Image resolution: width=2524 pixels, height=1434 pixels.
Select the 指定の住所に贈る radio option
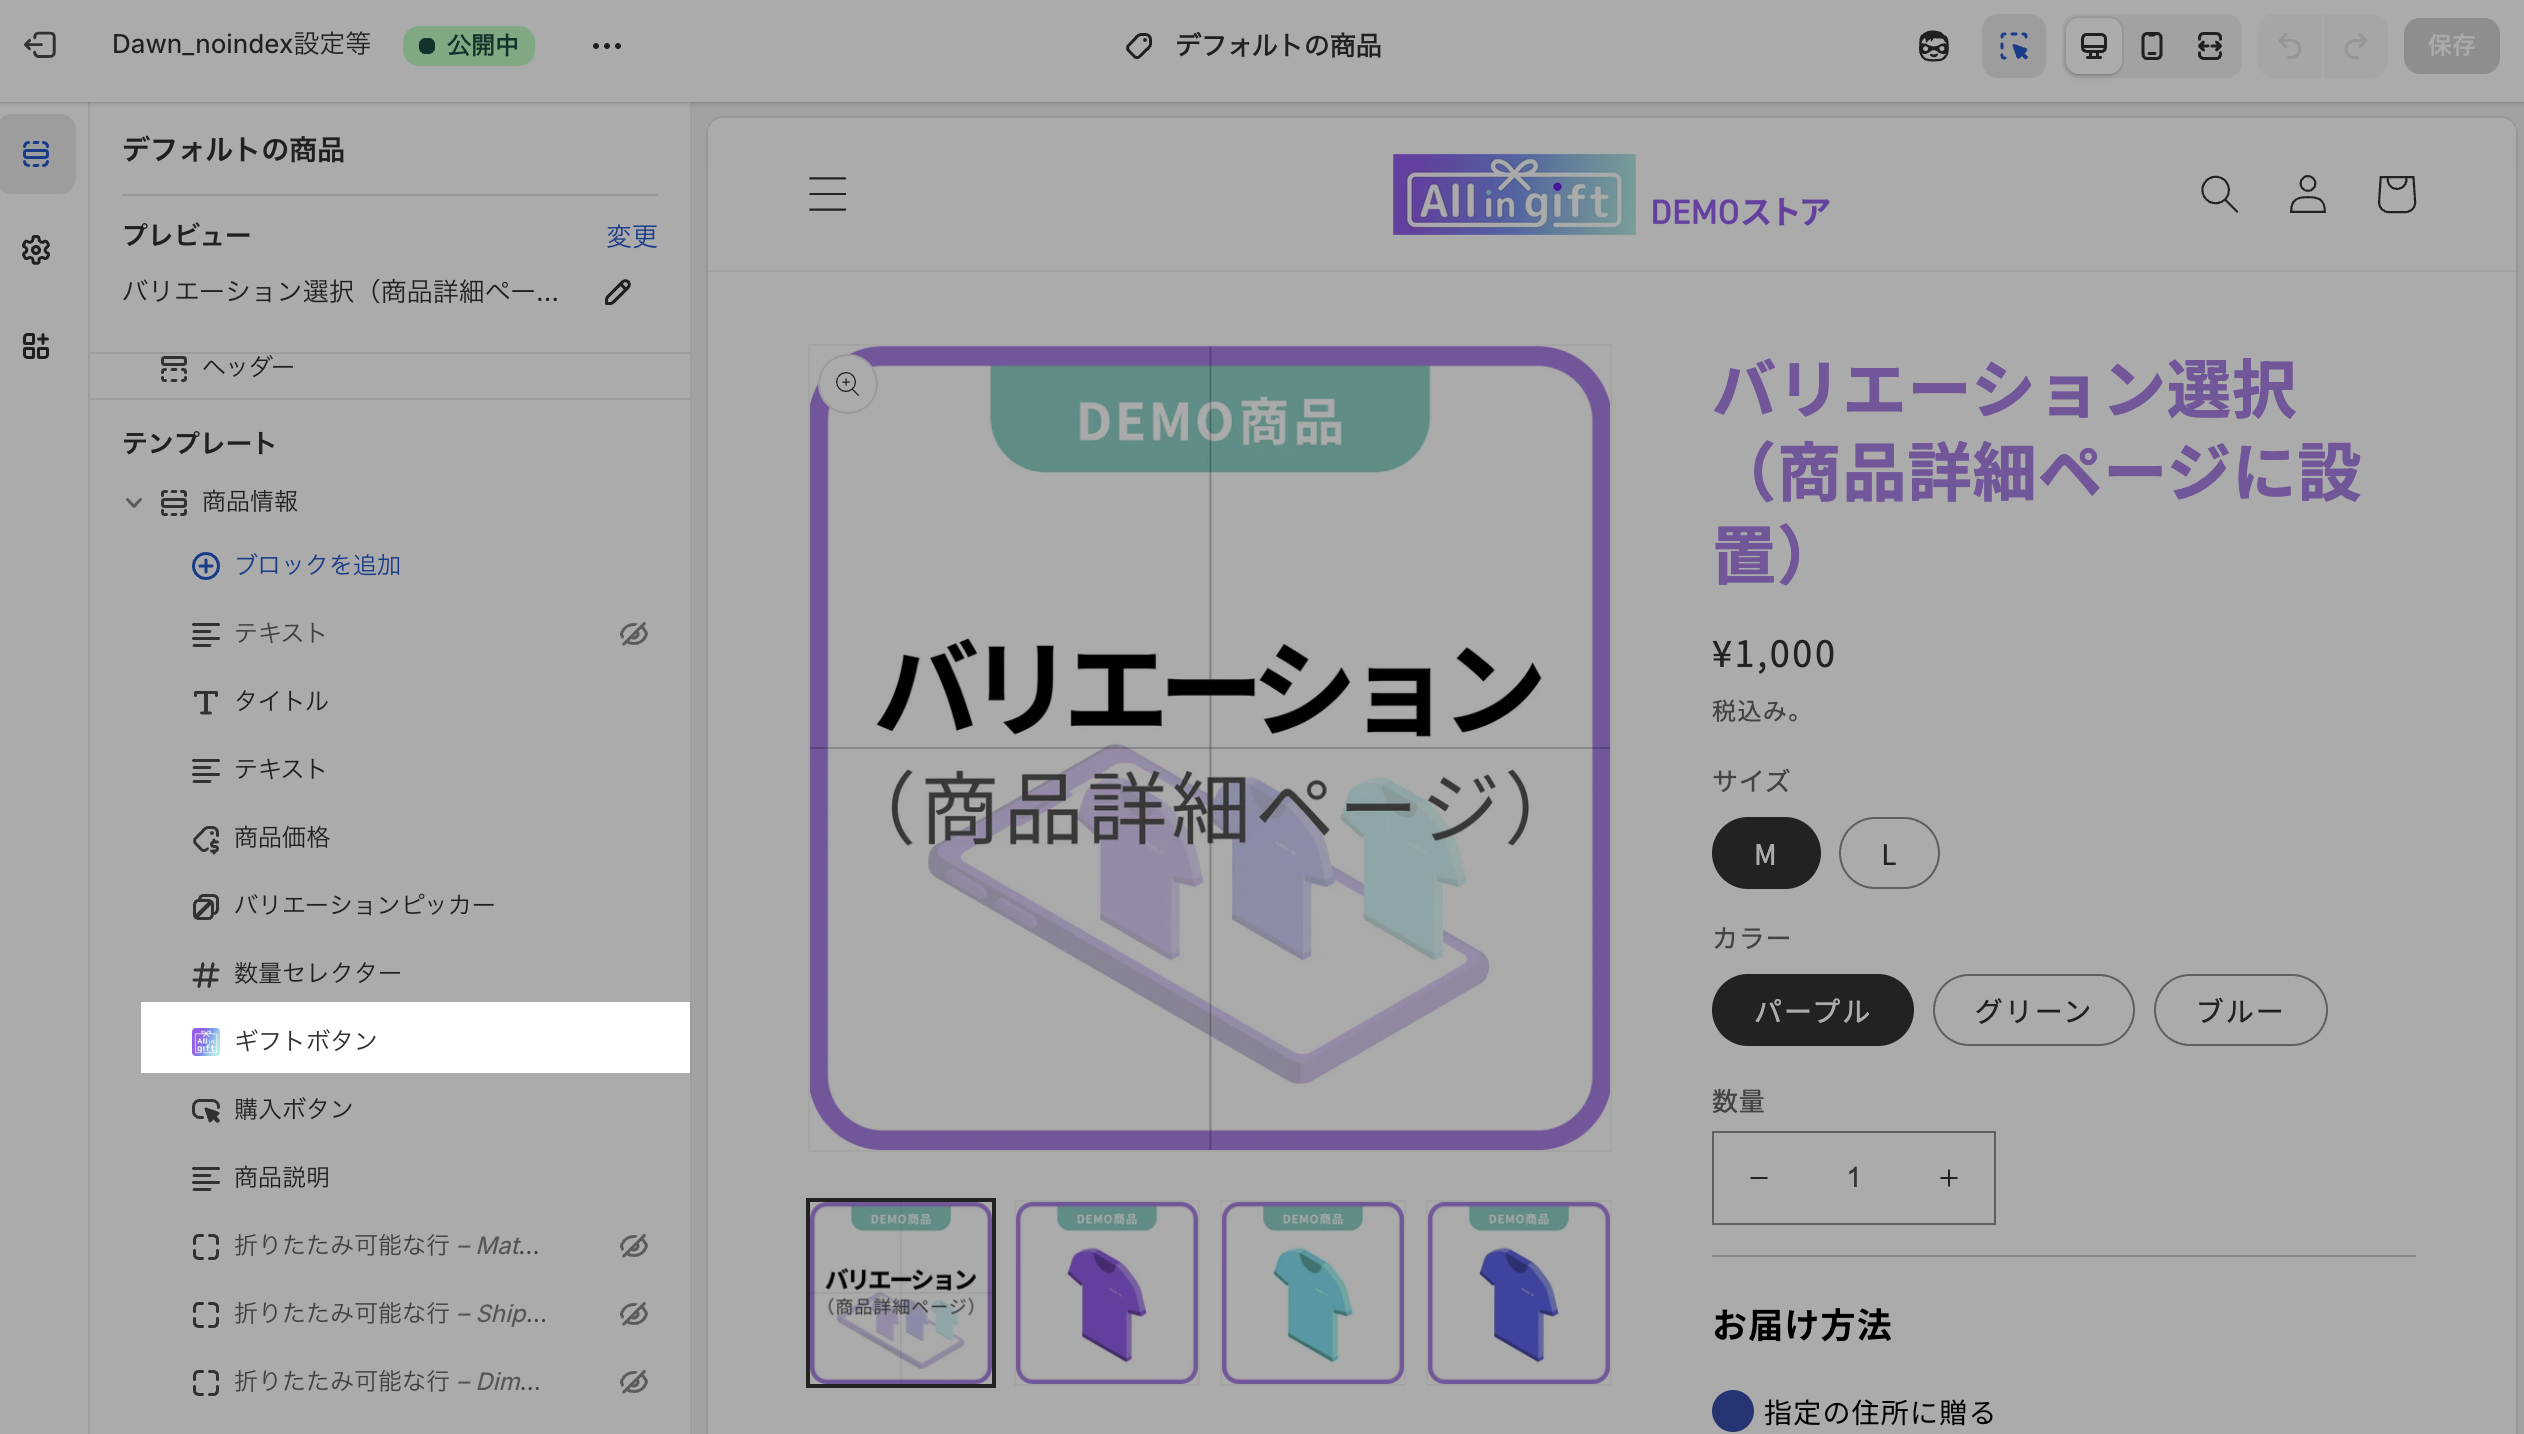coord(1733,1411)
